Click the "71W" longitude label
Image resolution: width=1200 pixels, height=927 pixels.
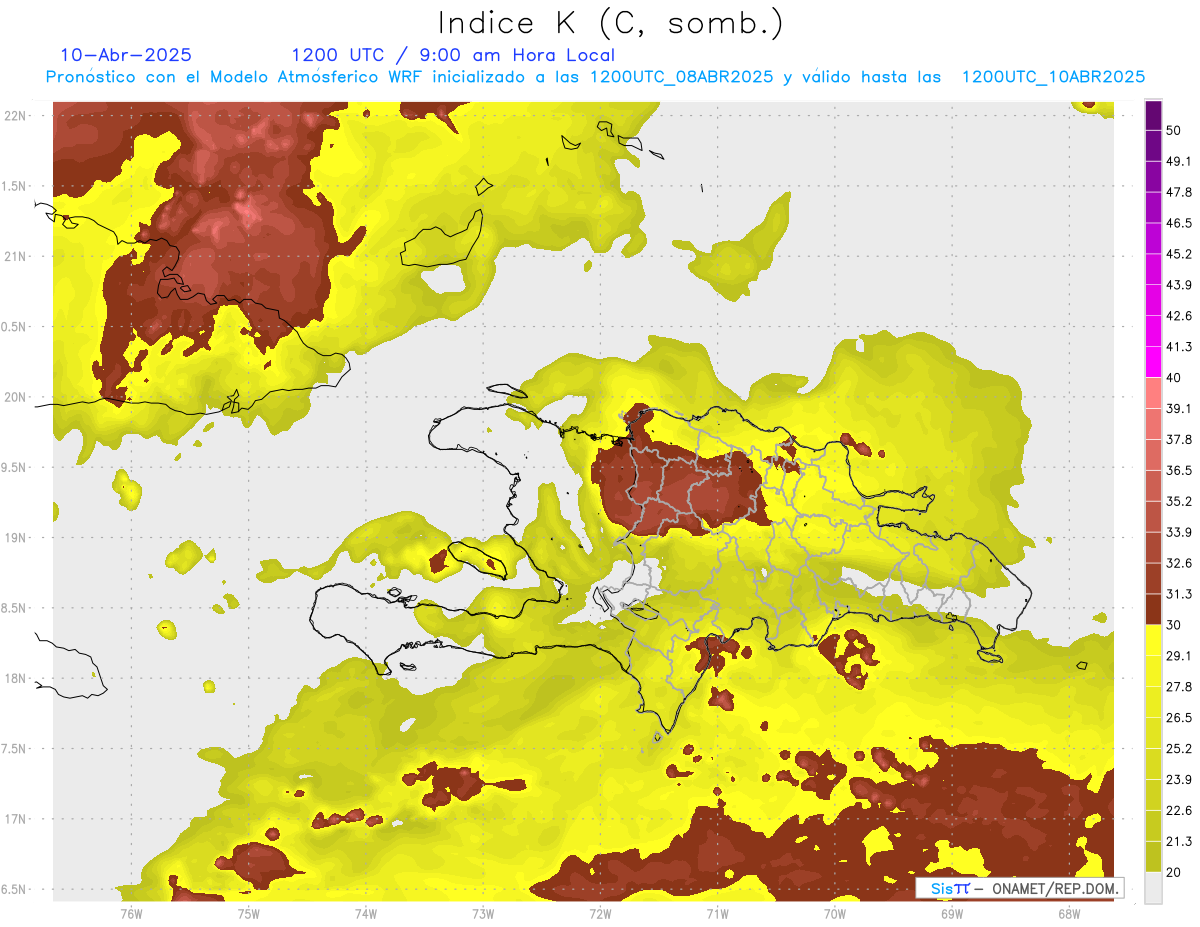717,914
